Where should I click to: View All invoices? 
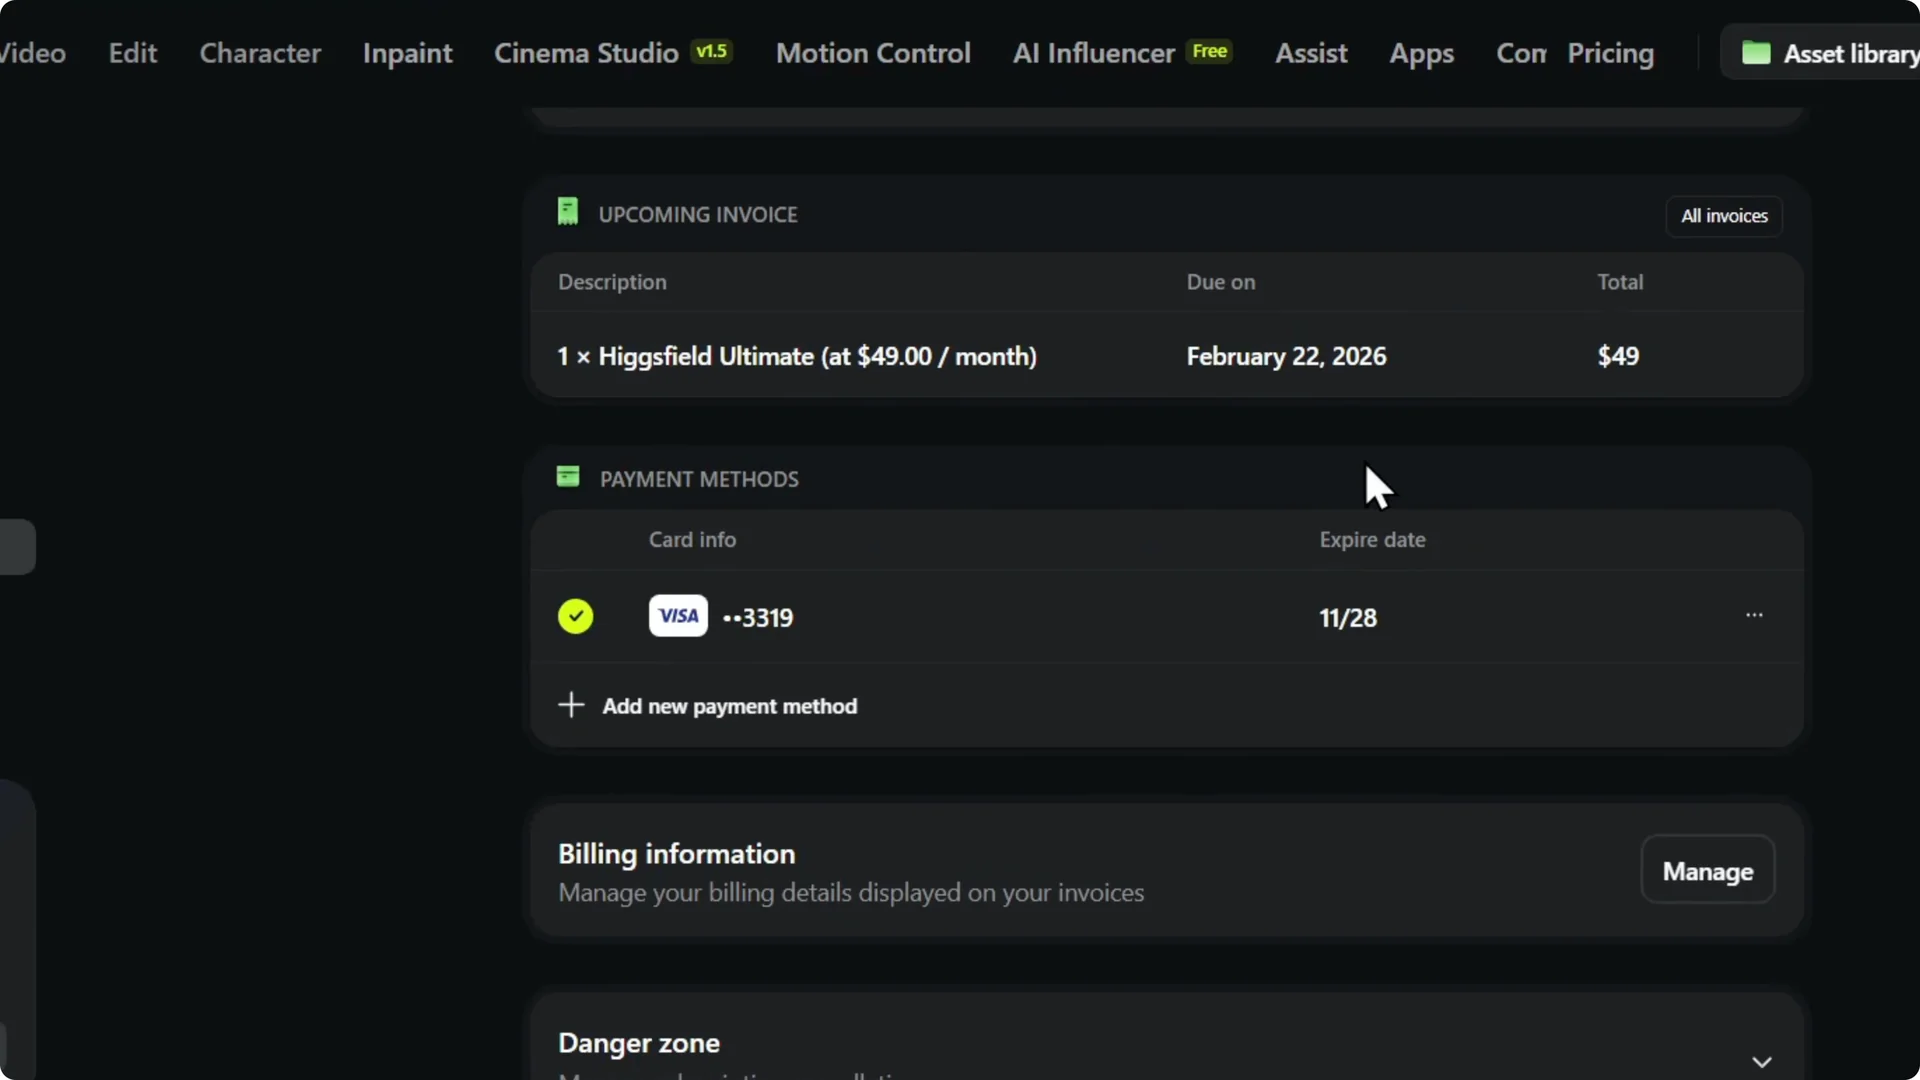click(x=1724, y=216)
